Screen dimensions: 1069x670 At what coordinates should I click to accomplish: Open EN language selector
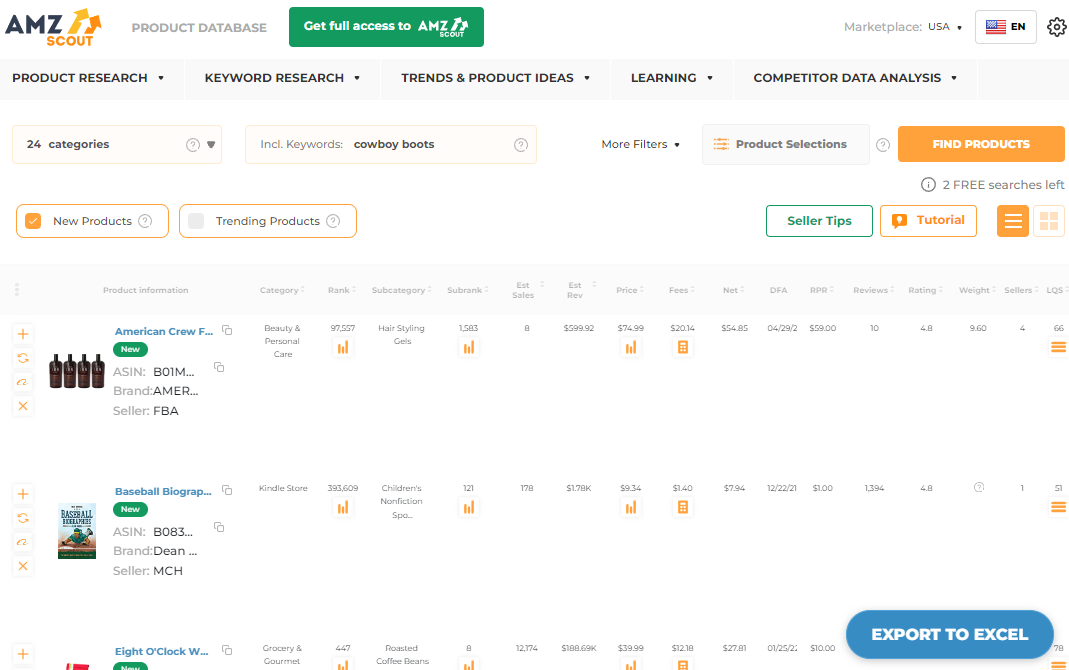click(x=1006, y=27)
